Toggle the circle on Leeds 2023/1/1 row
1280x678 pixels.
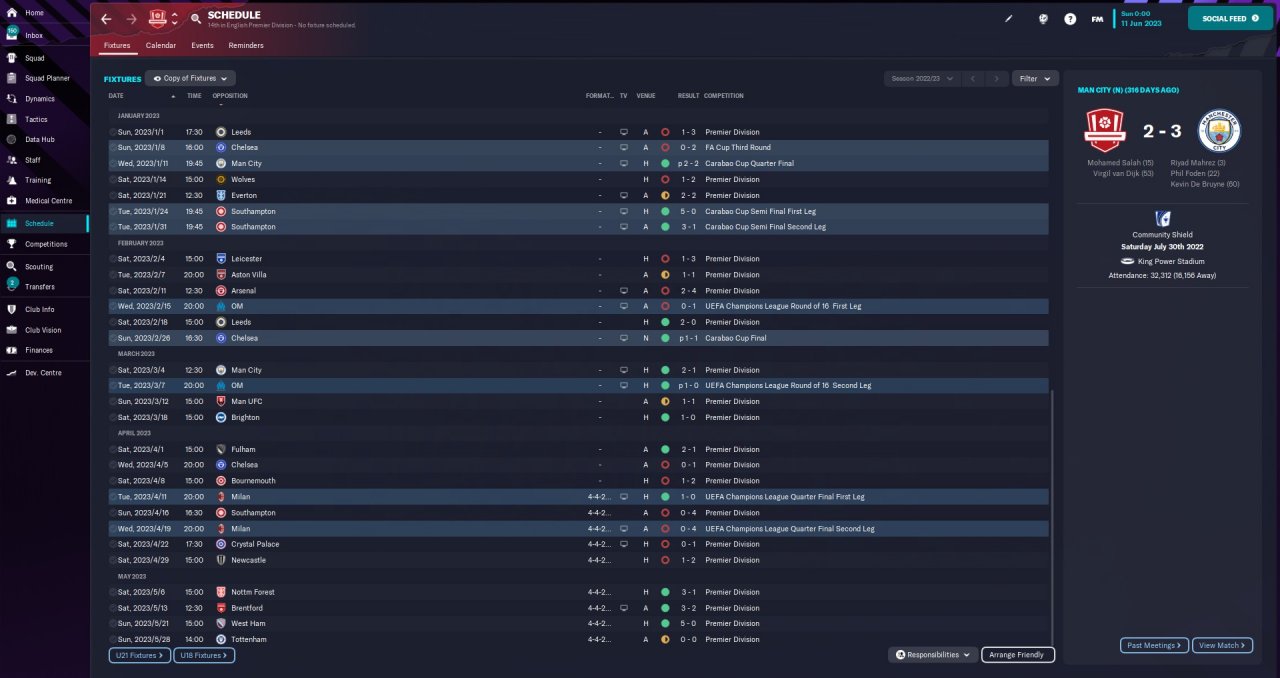click(x=113, y=132)
